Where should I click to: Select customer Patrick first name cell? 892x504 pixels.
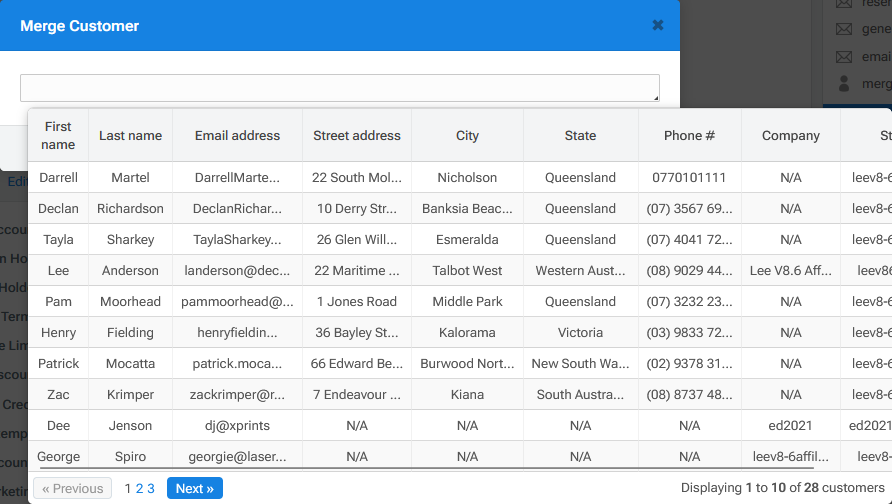[x=58, y=363]
